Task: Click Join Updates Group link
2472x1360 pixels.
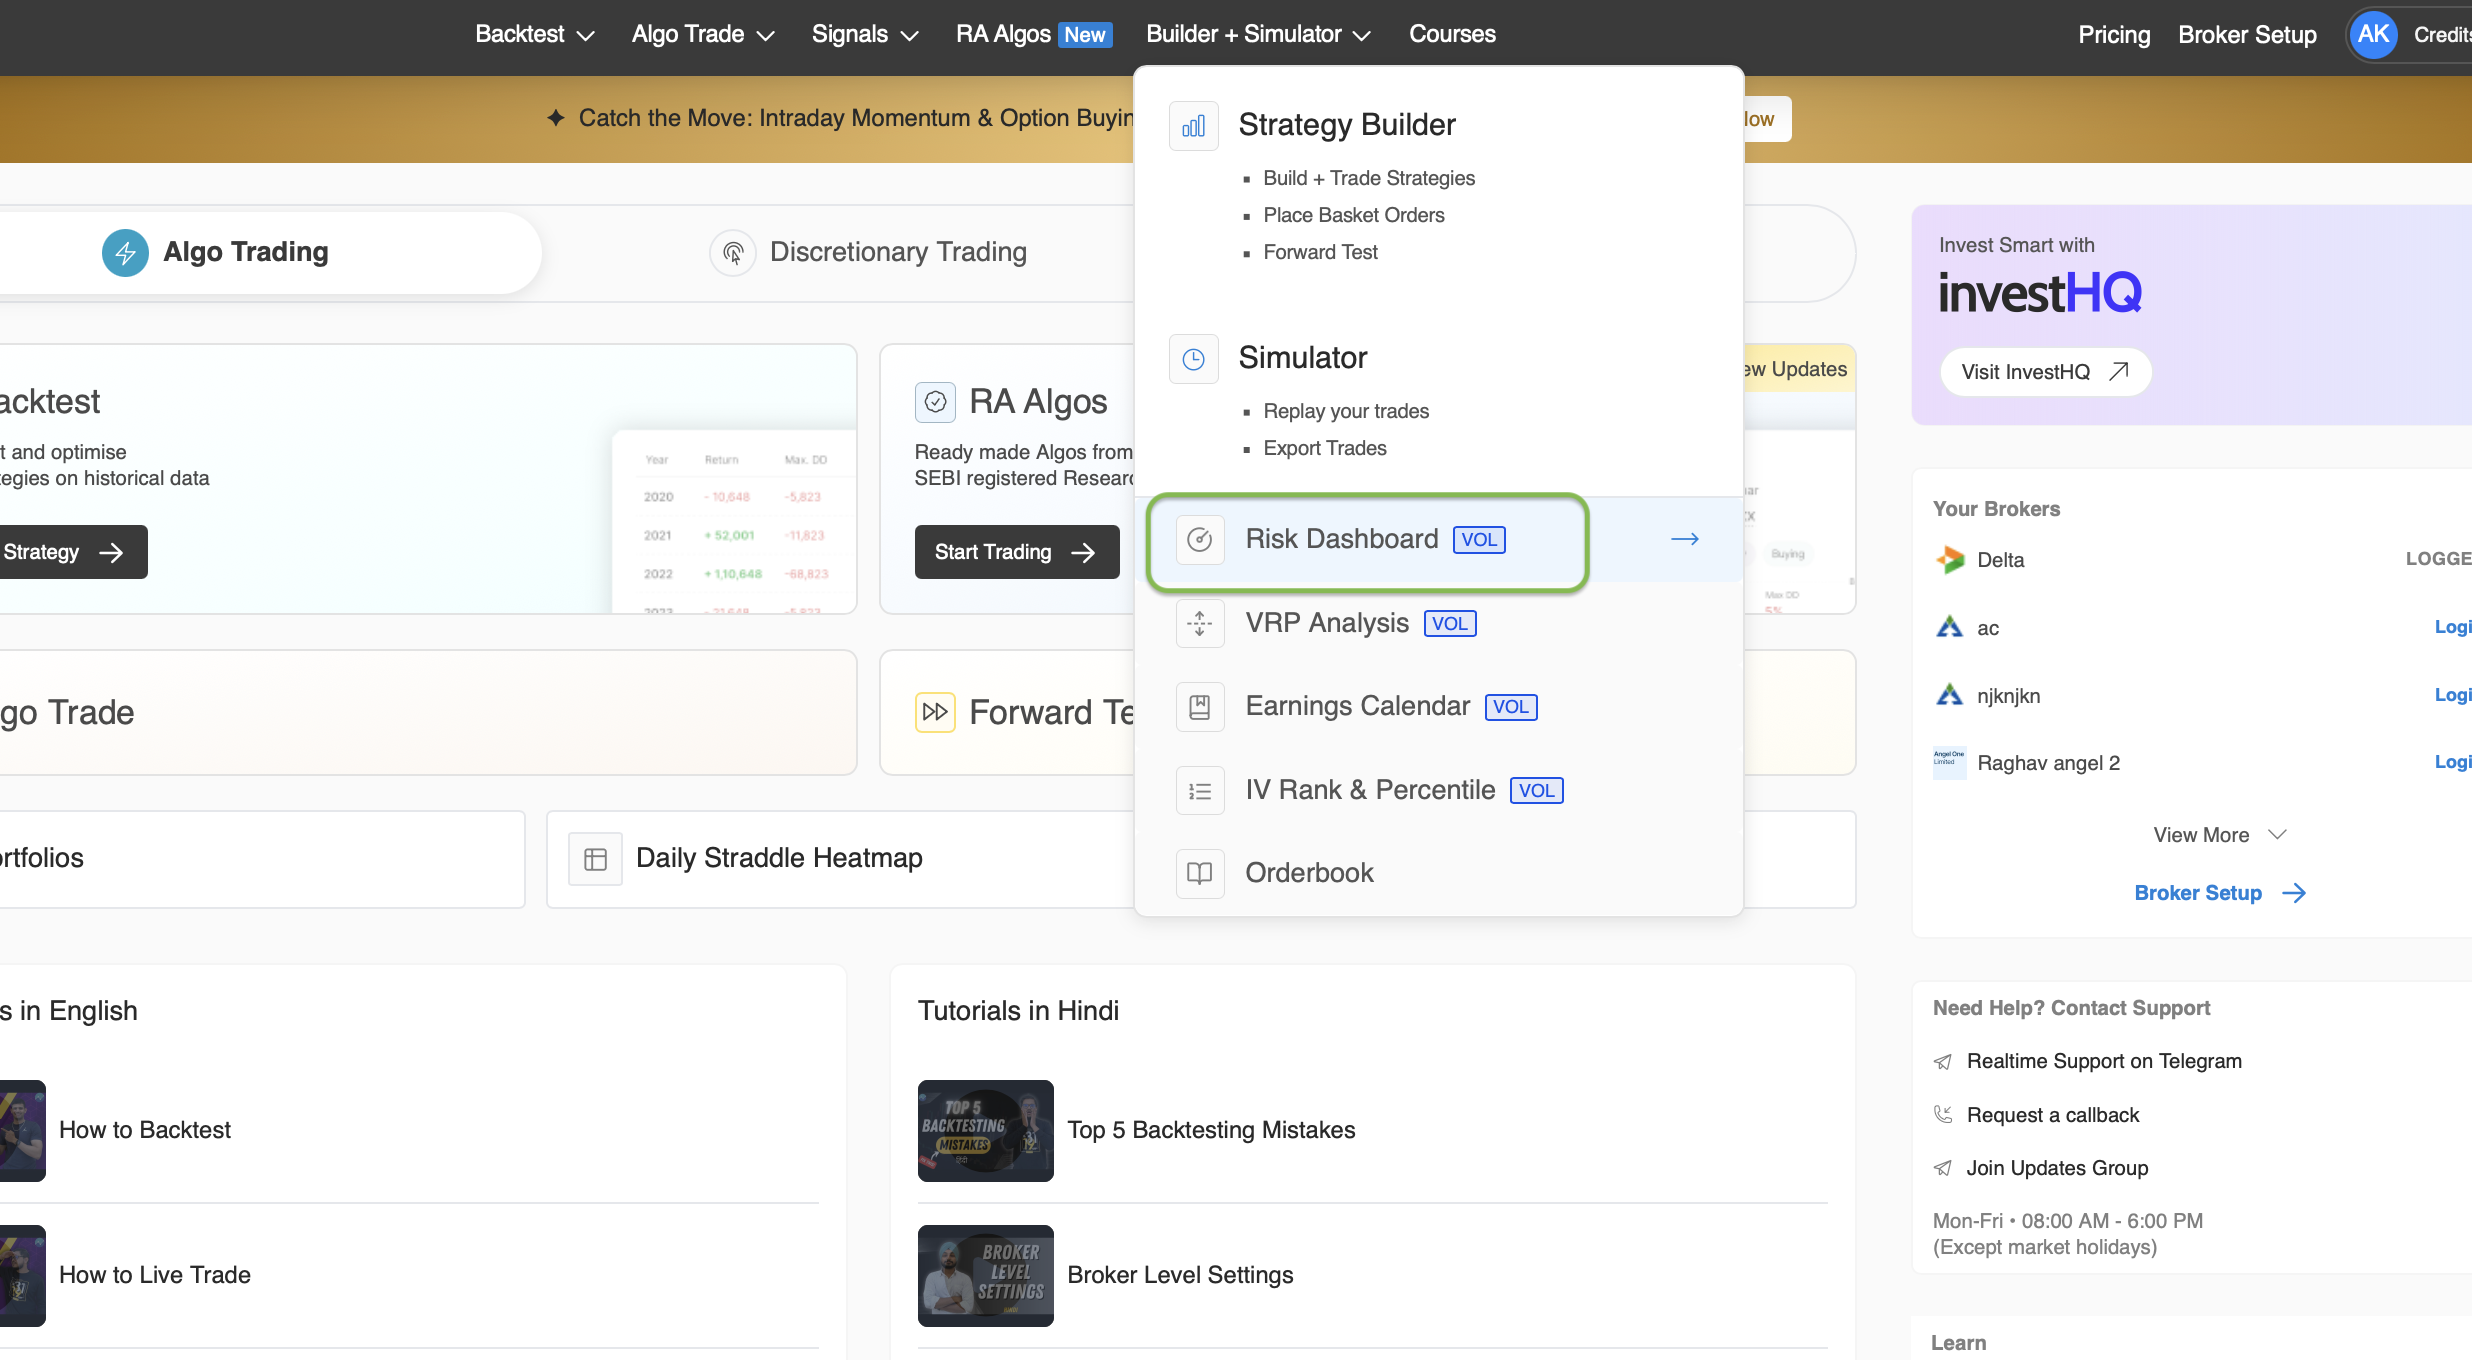Action: pyautogui.click(x=2057, y=1168)
